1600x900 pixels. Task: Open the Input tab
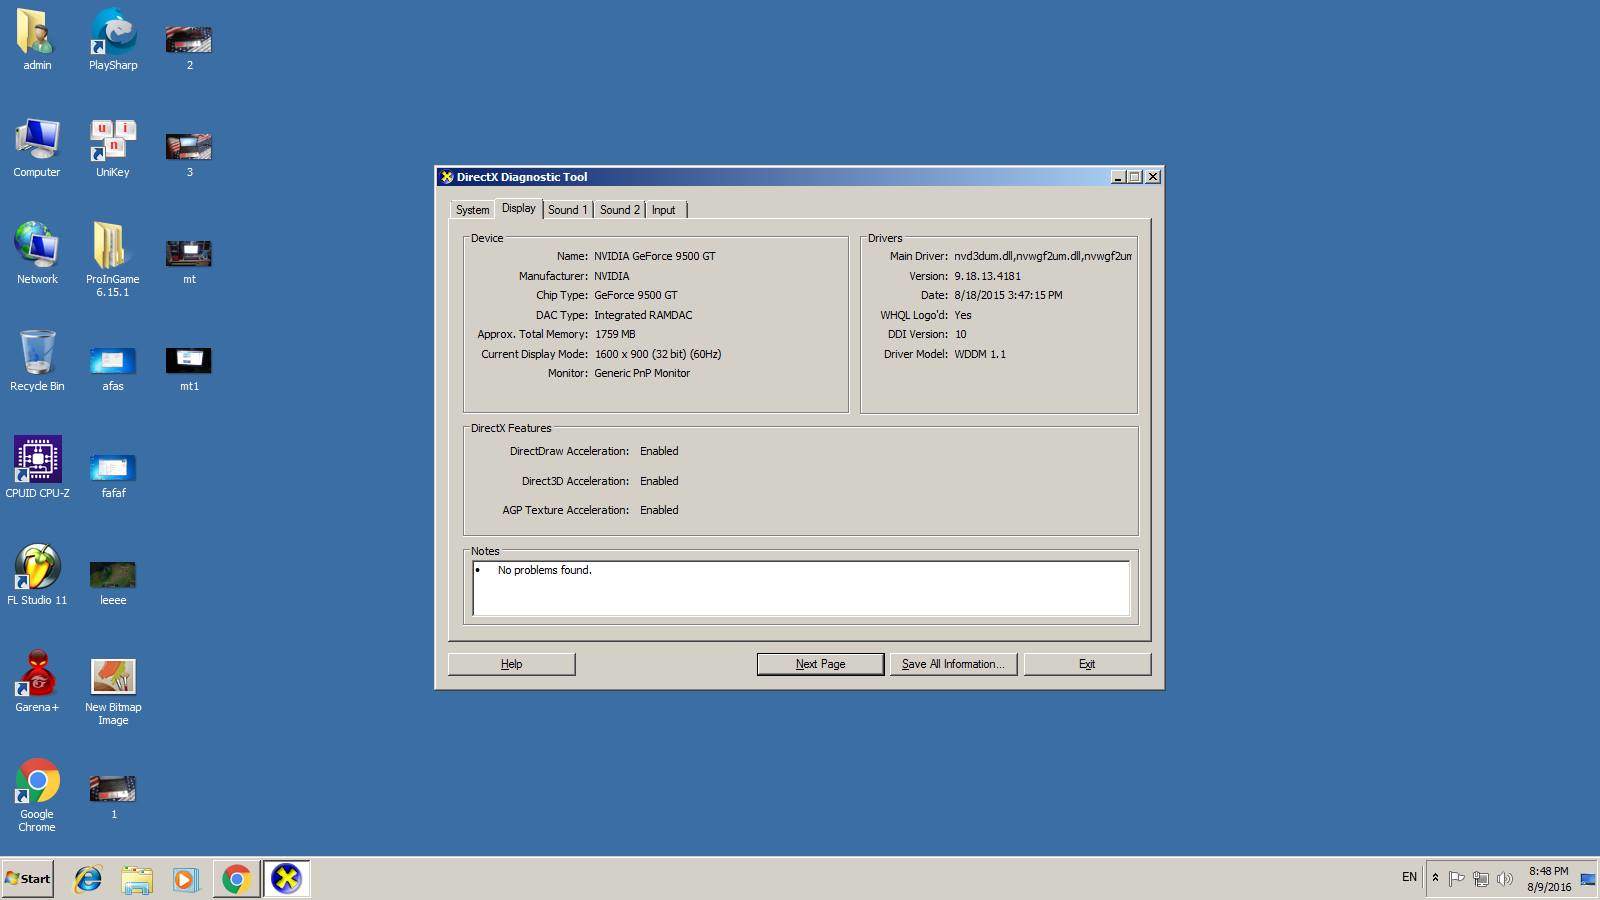click(x=663, y=210)
